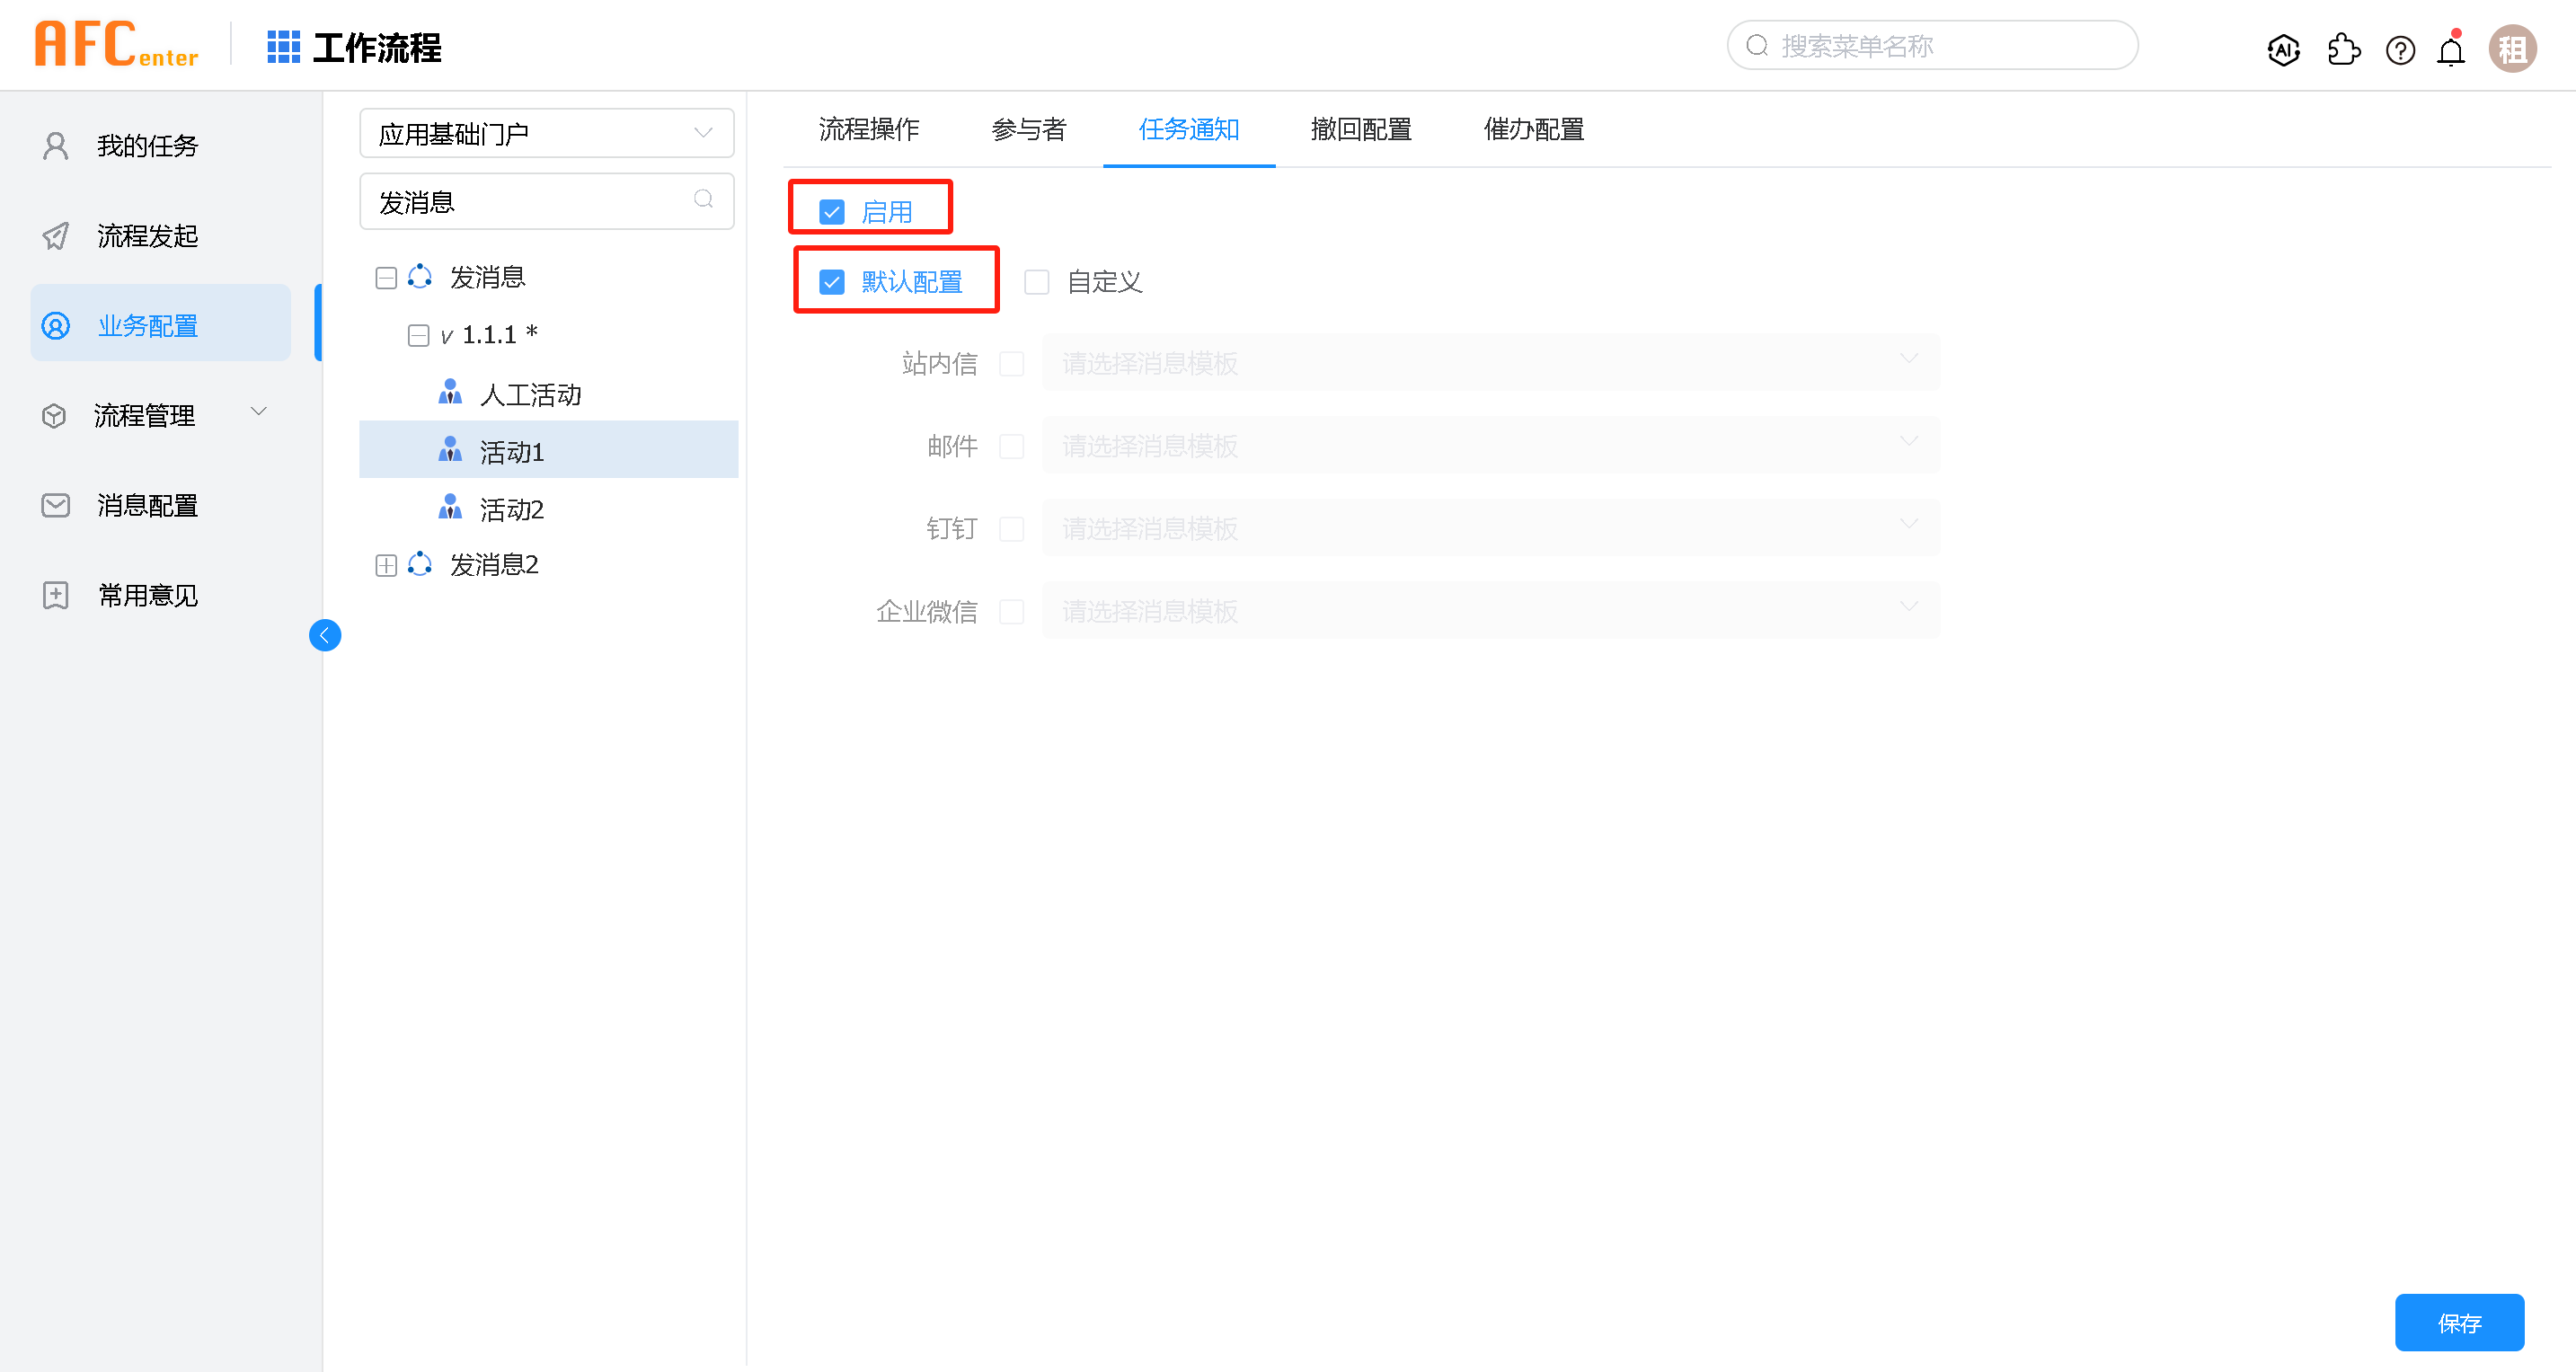Open the notification bell
Screen dimensions: 2576x1372
pyautogui.click(x=2451, y=50)
